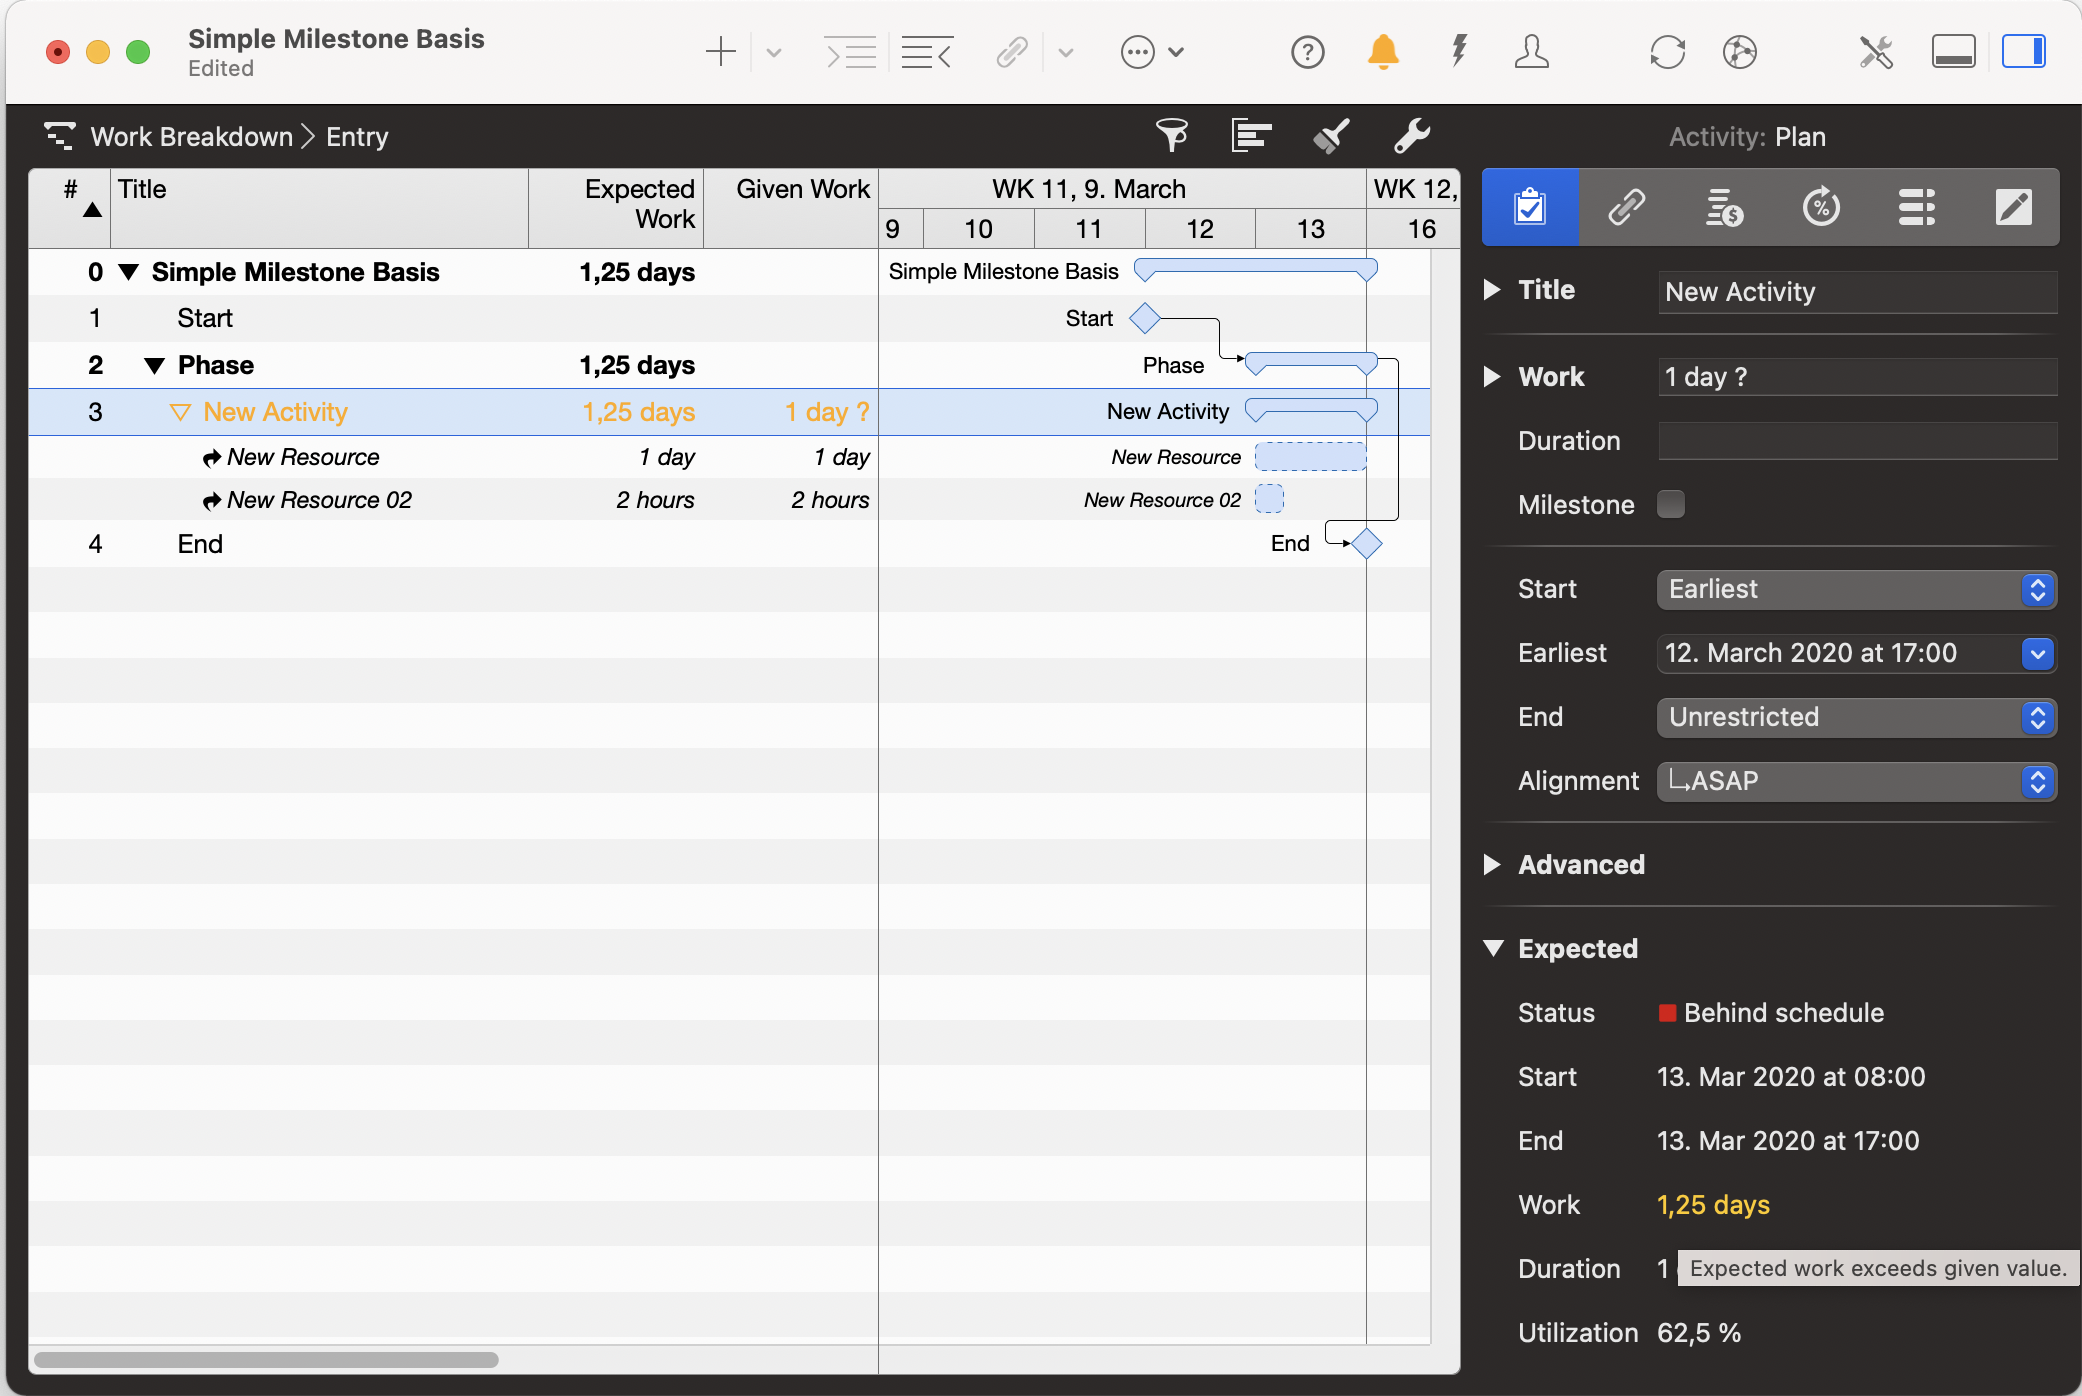Click the Title field New Activity
Viewport: 2082px width, 1396px height.
pyautogui.click(x=1856, y=292)
